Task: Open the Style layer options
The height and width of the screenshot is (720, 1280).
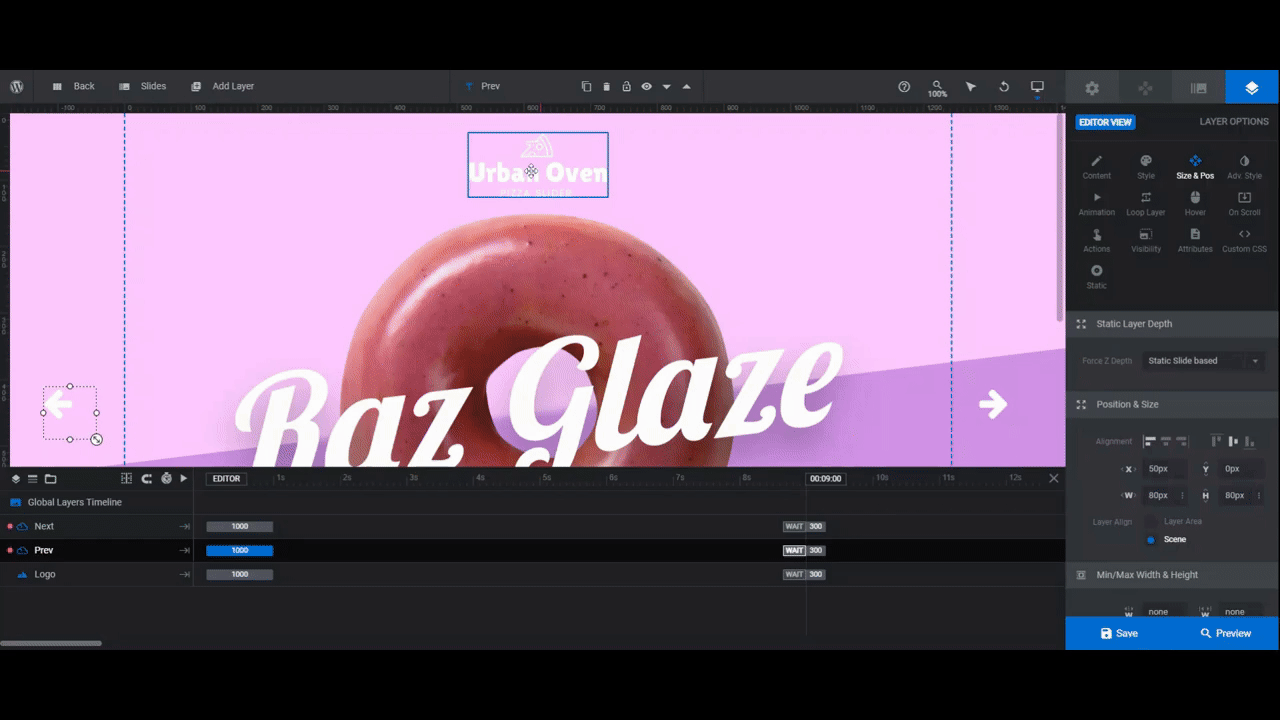Action: pos(1146,167)
